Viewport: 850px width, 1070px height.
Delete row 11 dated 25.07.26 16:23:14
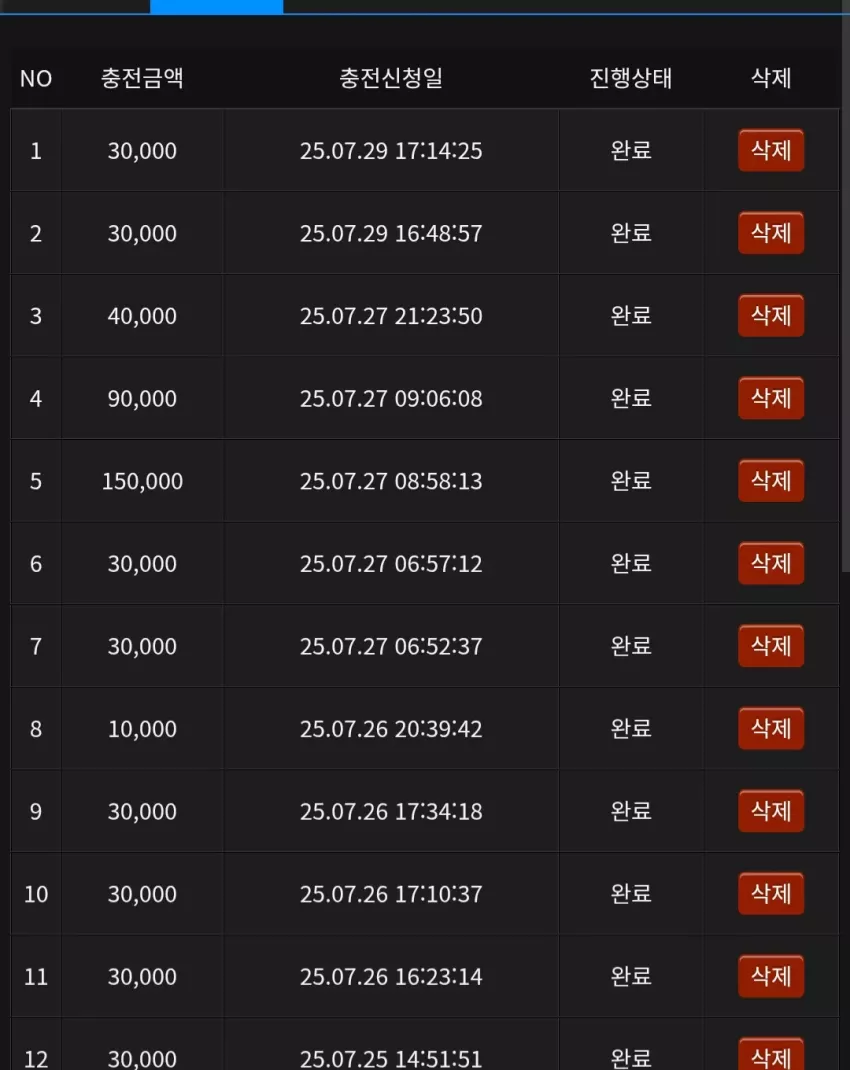tap(771, 976)
